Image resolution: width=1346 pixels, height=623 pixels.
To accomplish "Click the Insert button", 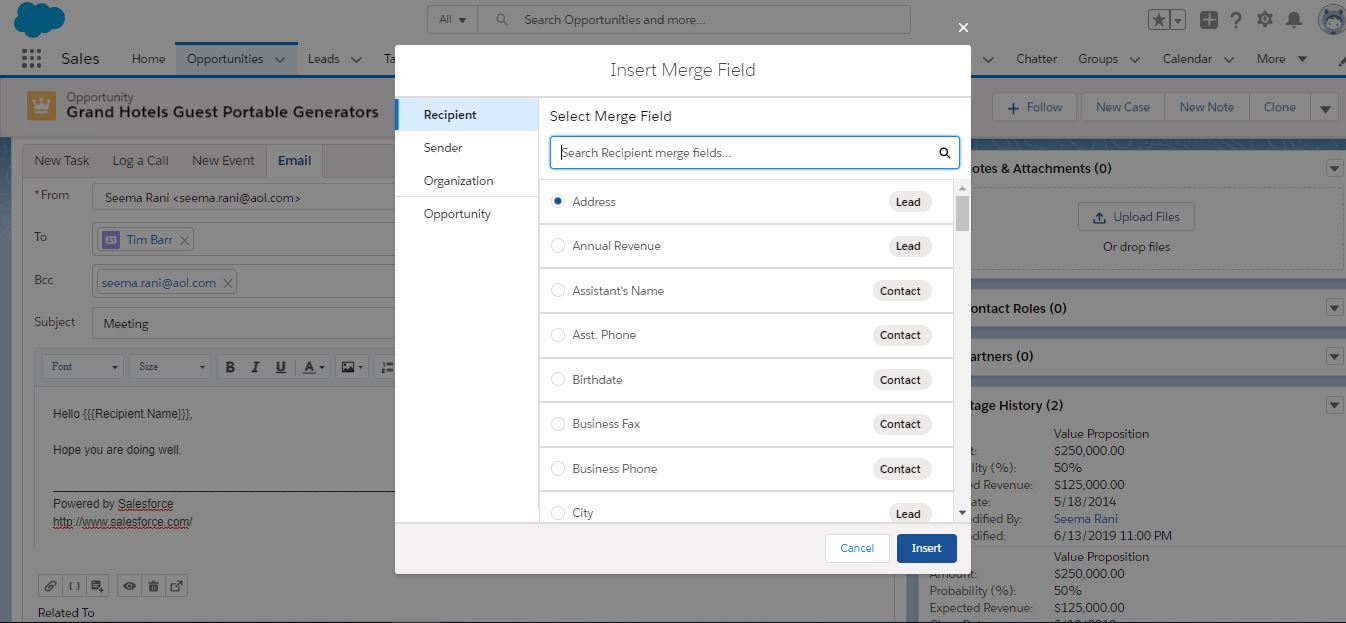I will pos(926,548).
